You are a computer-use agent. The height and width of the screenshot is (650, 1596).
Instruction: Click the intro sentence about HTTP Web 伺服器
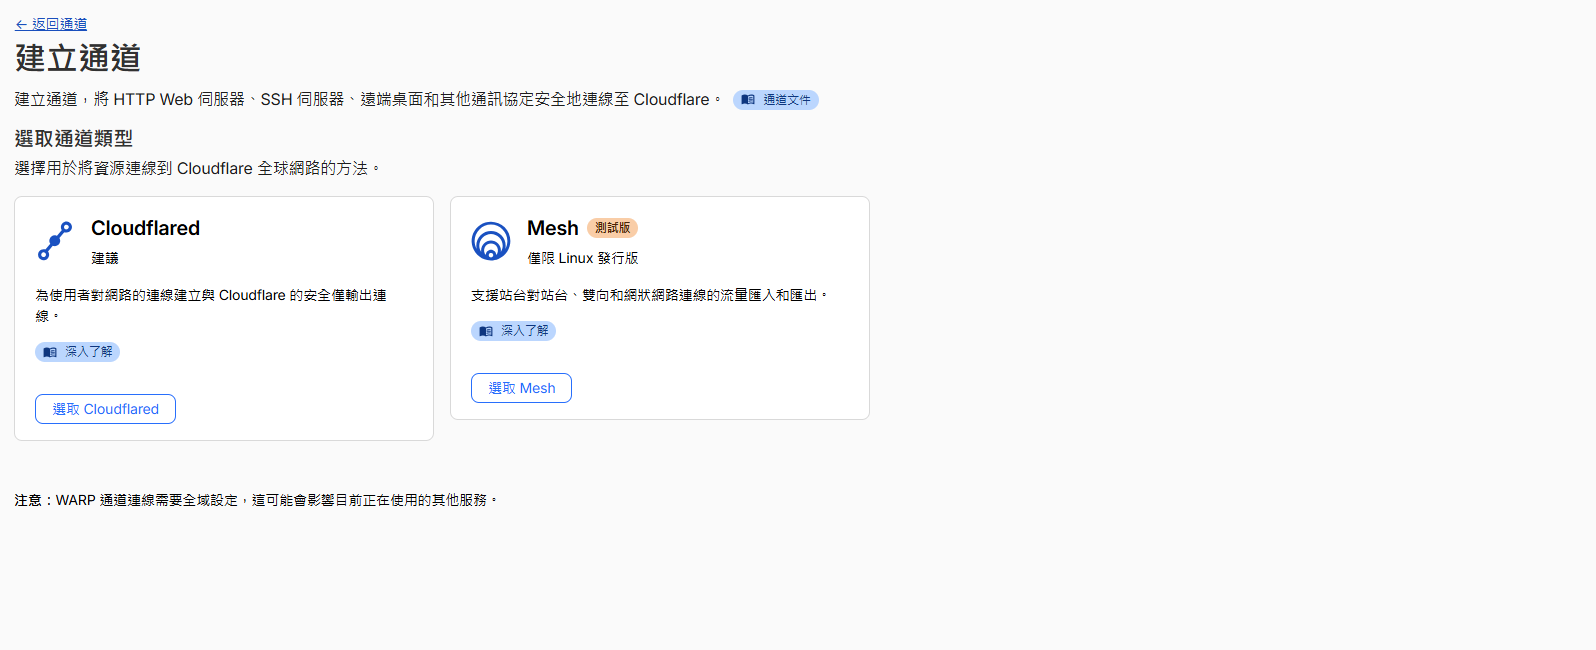click(368, 99)
